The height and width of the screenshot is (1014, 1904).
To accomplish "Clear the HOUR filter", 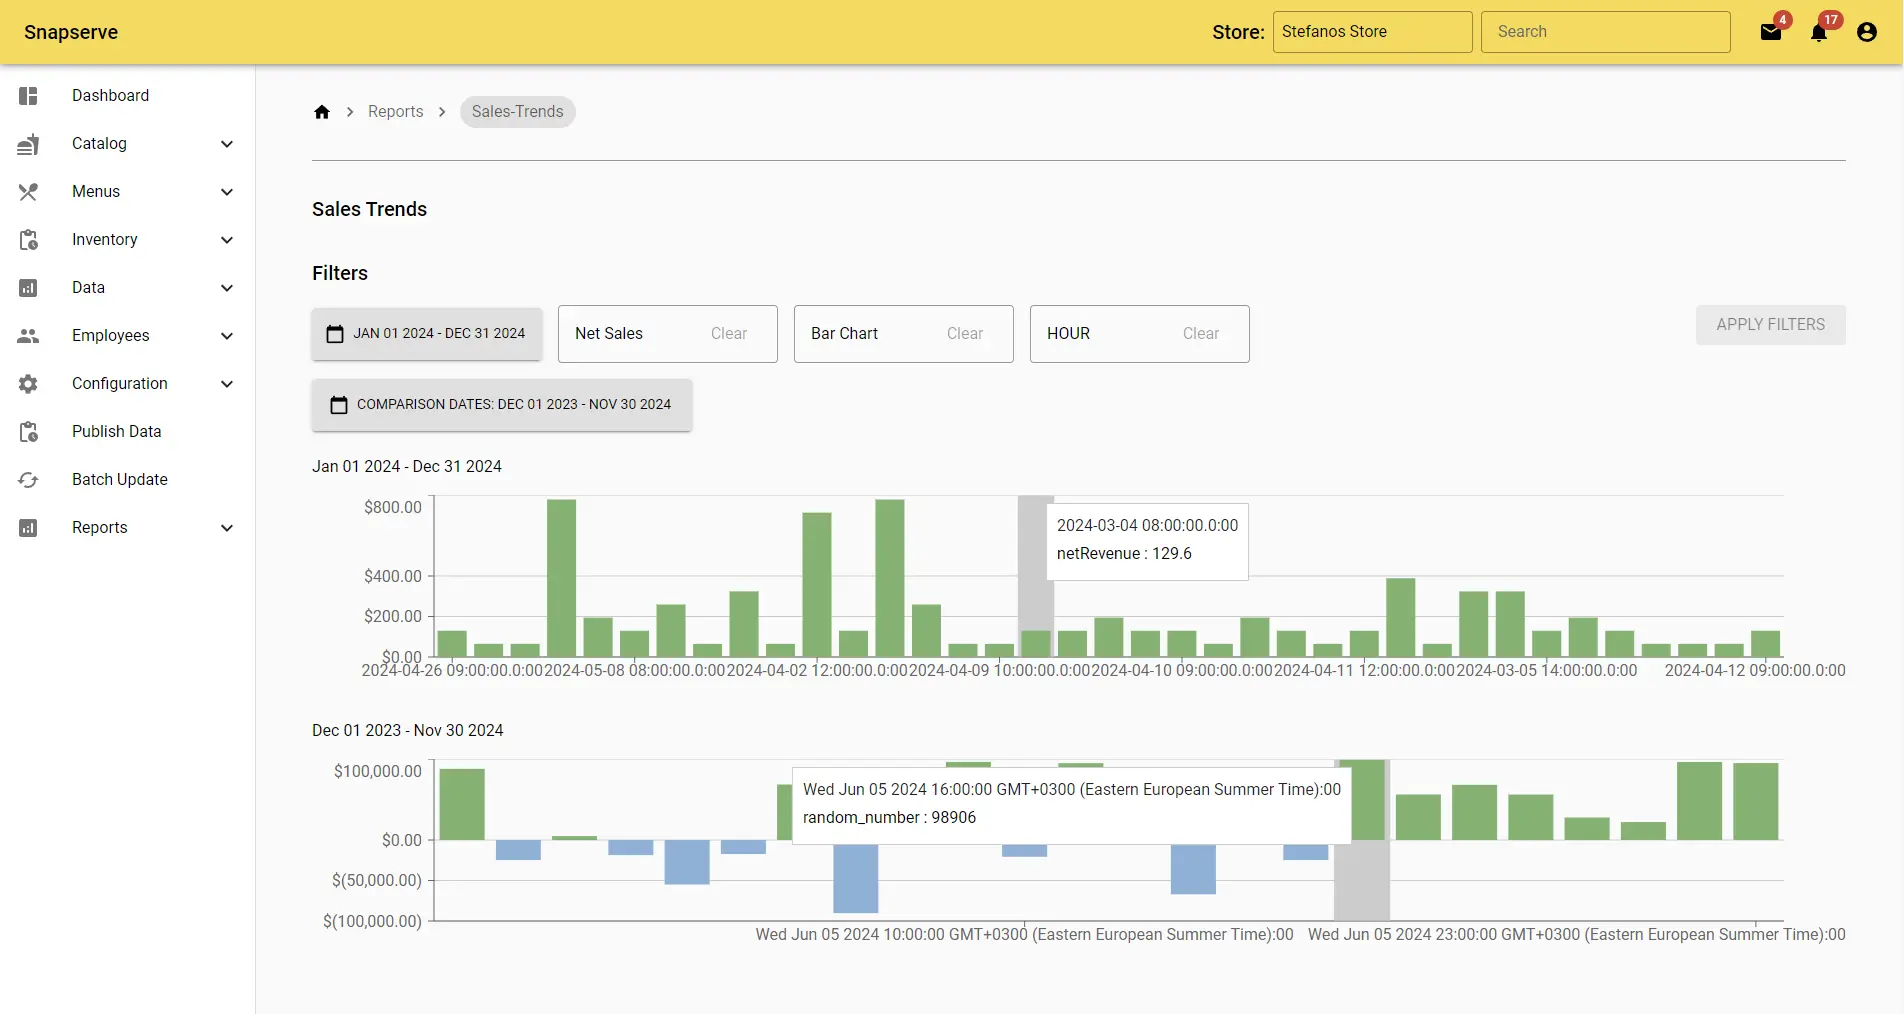I will pyautogui.click(x=1201, y=334).
